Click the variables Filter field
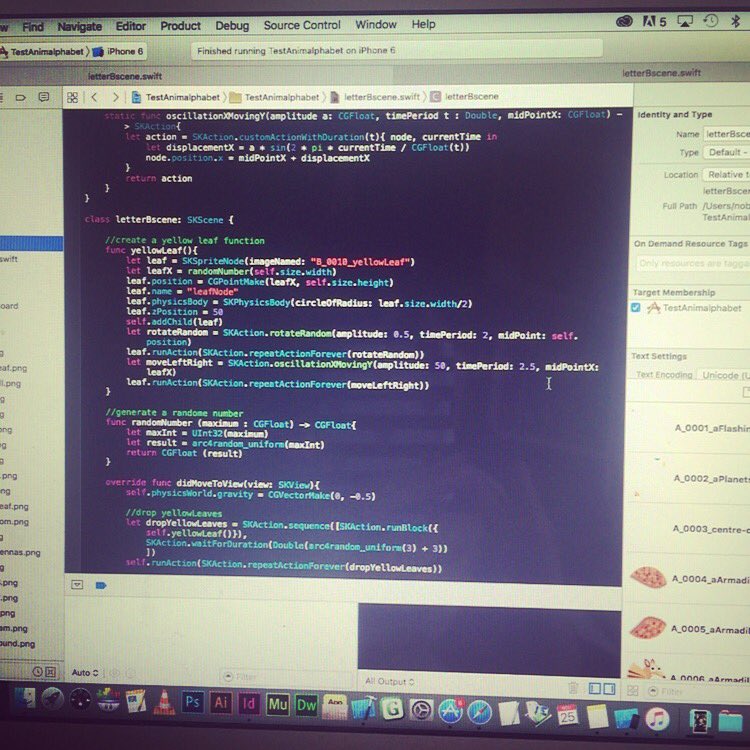Viewport: 750px width, 750px height. pyautogui.click(x=287, y=676)
